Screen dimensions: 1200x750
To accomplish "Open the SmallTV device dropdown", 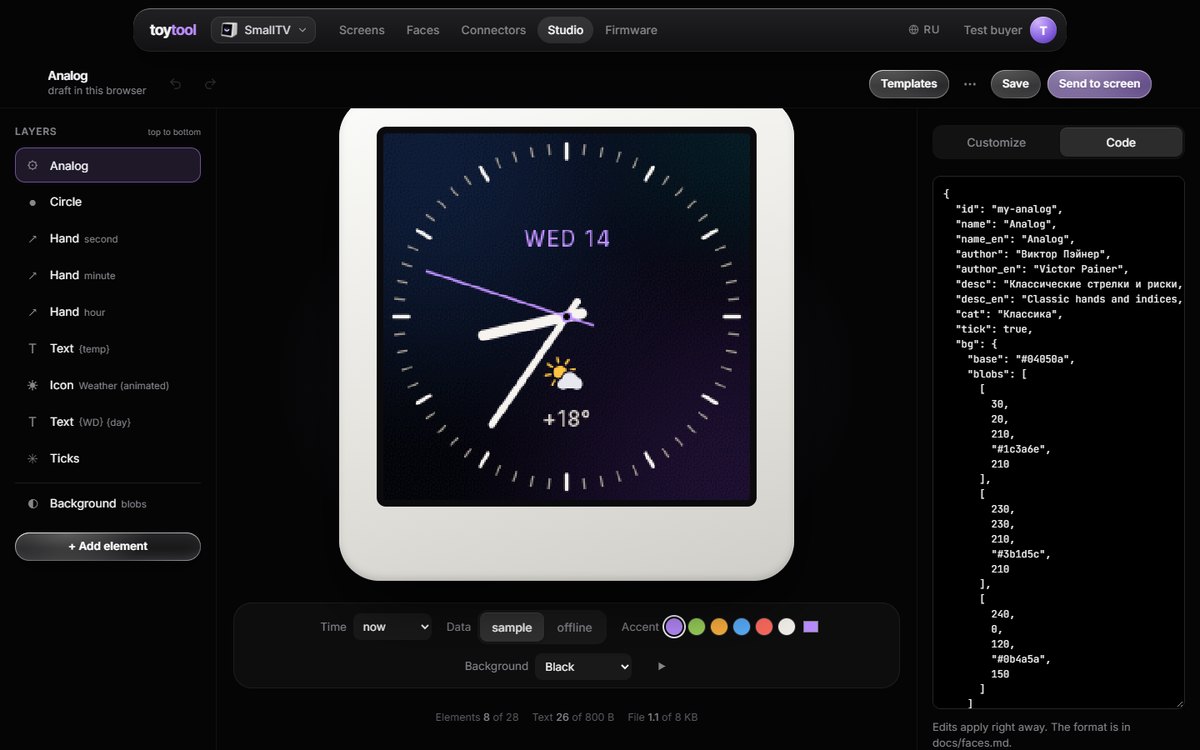I will click(x=263, y=30).
